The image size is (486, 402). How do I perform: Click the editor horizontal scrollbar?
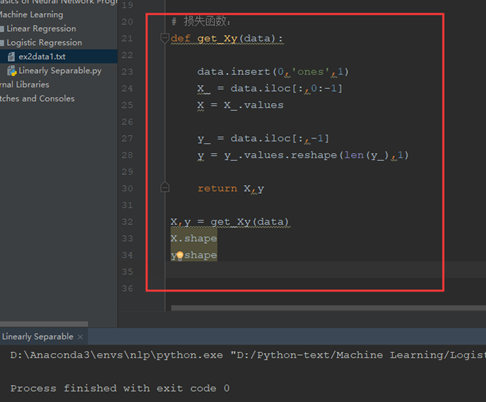[x=328, y=308]
